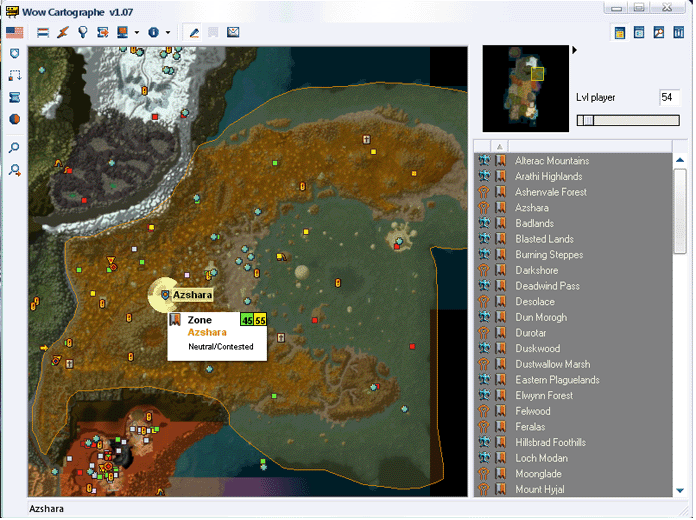Click the light bulb toolbar icon
The image size is (696, 520).
[x=83, y=32]
